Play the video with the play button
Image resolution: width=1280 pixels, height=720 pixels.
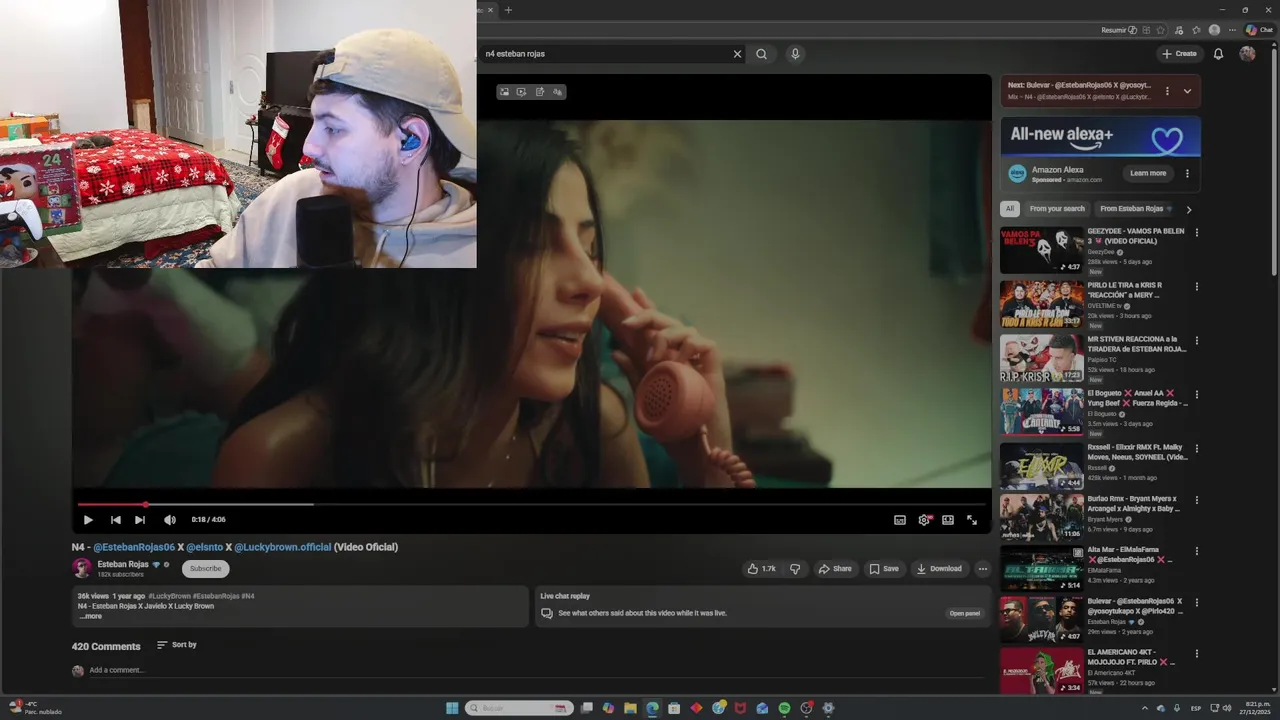[x=88, y=520]
